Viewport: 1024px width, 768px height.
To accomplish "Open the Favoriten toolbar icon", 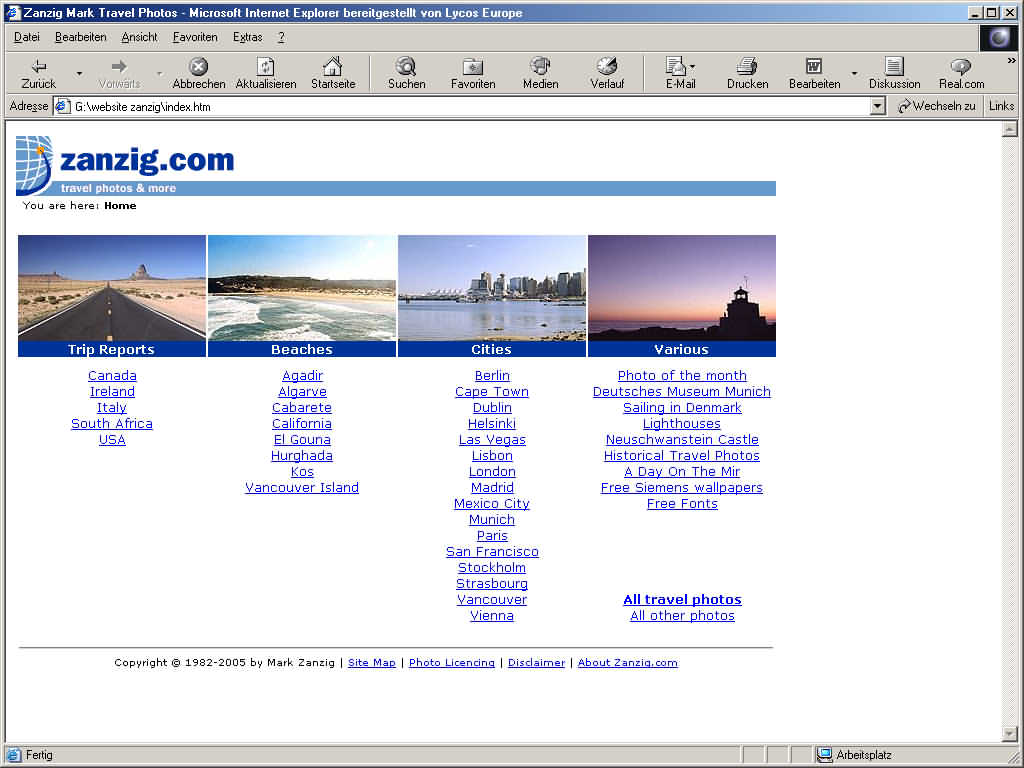I will click(472, 67).
